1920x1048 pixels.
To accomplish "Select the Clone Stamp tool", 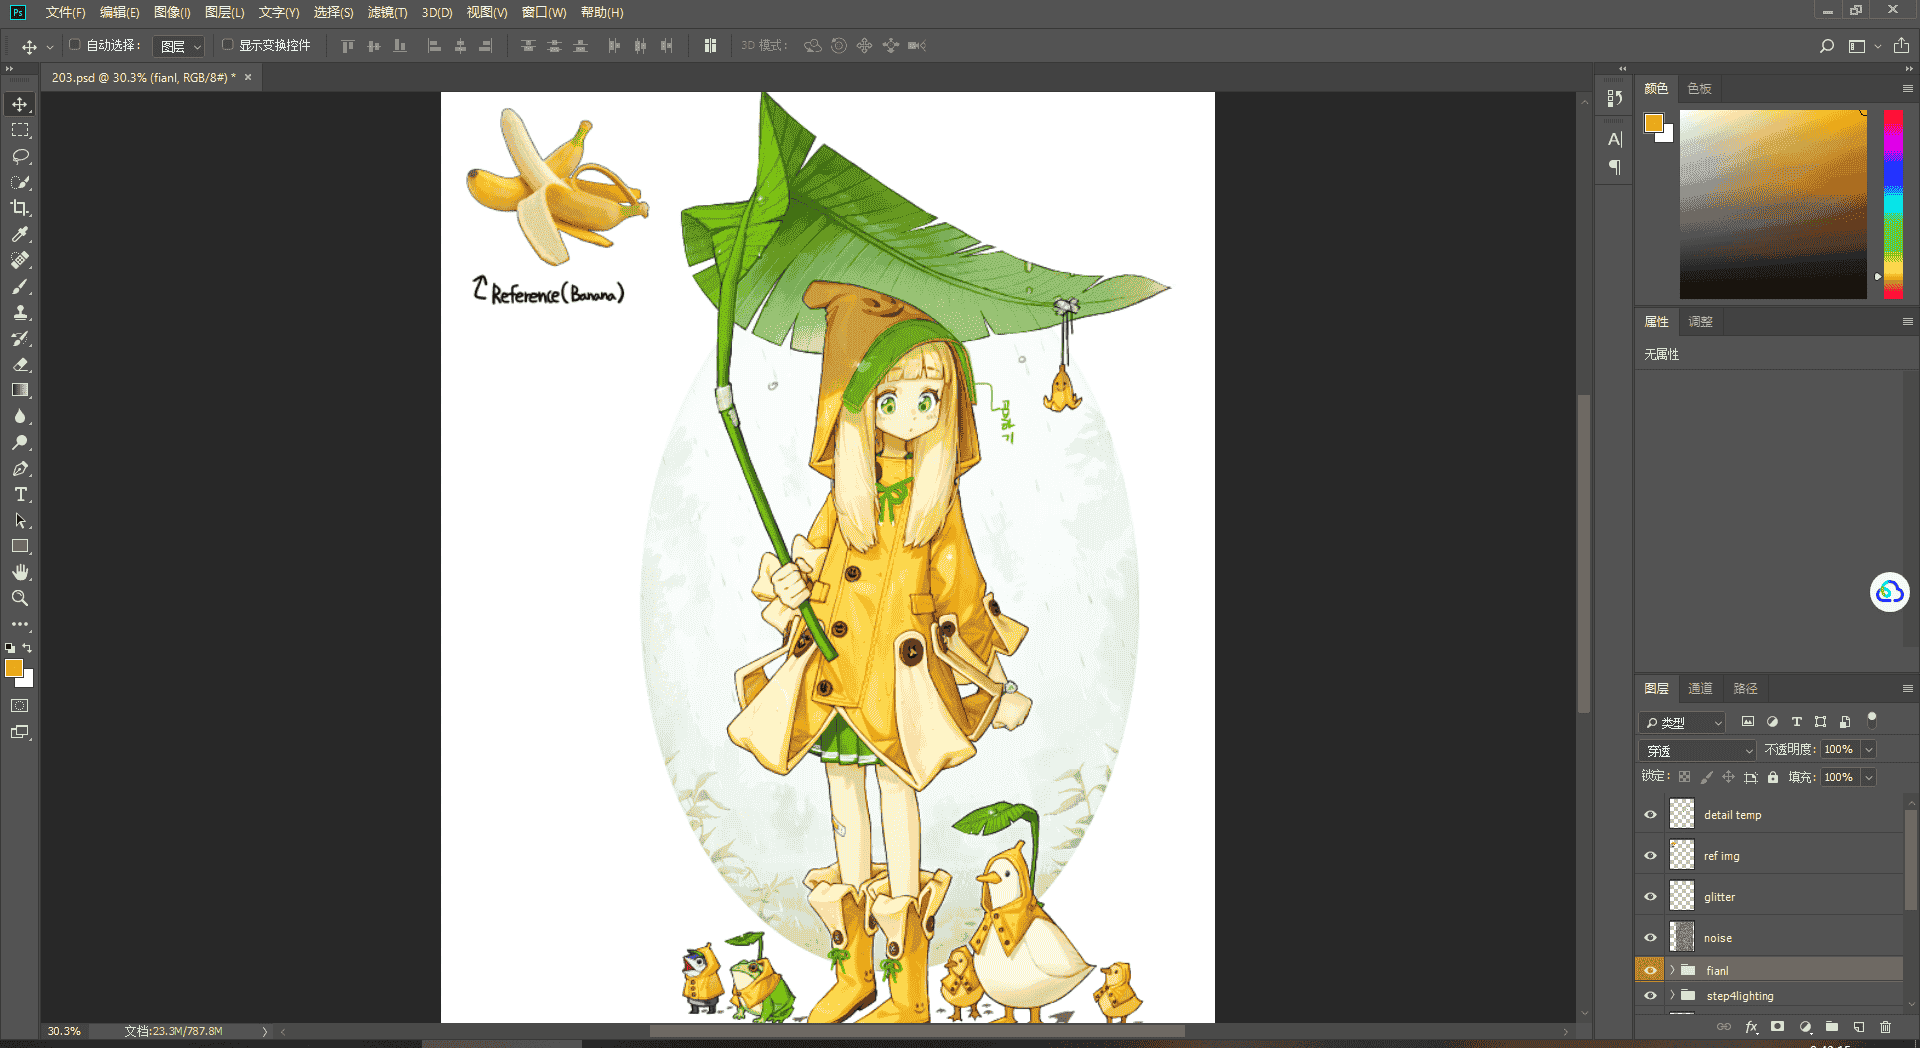I will [x=20, y=312].
